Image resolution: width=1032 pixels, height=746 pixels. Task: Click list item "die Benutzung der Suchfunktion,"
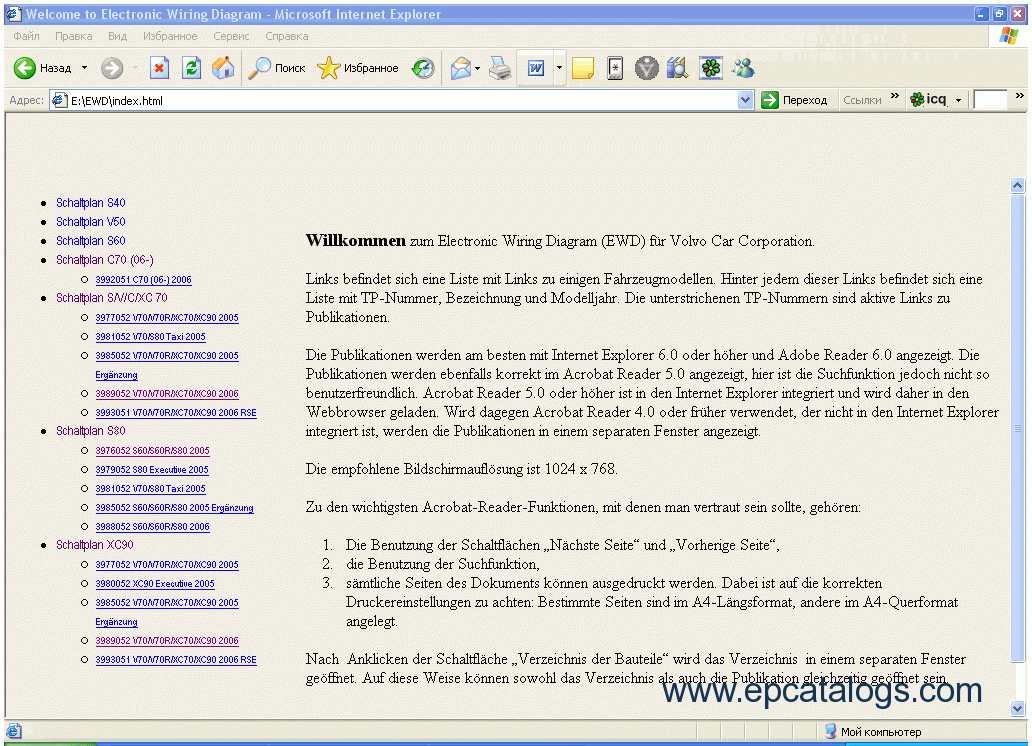(x=443, y=564)
